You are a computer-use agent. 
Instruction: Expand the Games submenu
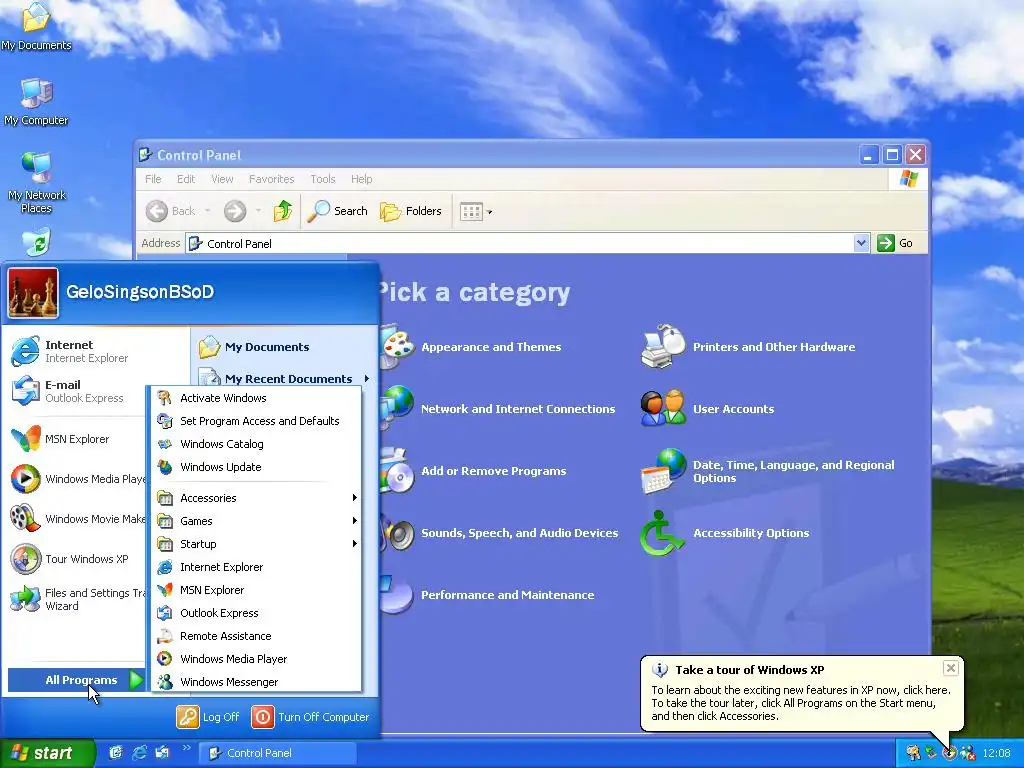[256, 521]
